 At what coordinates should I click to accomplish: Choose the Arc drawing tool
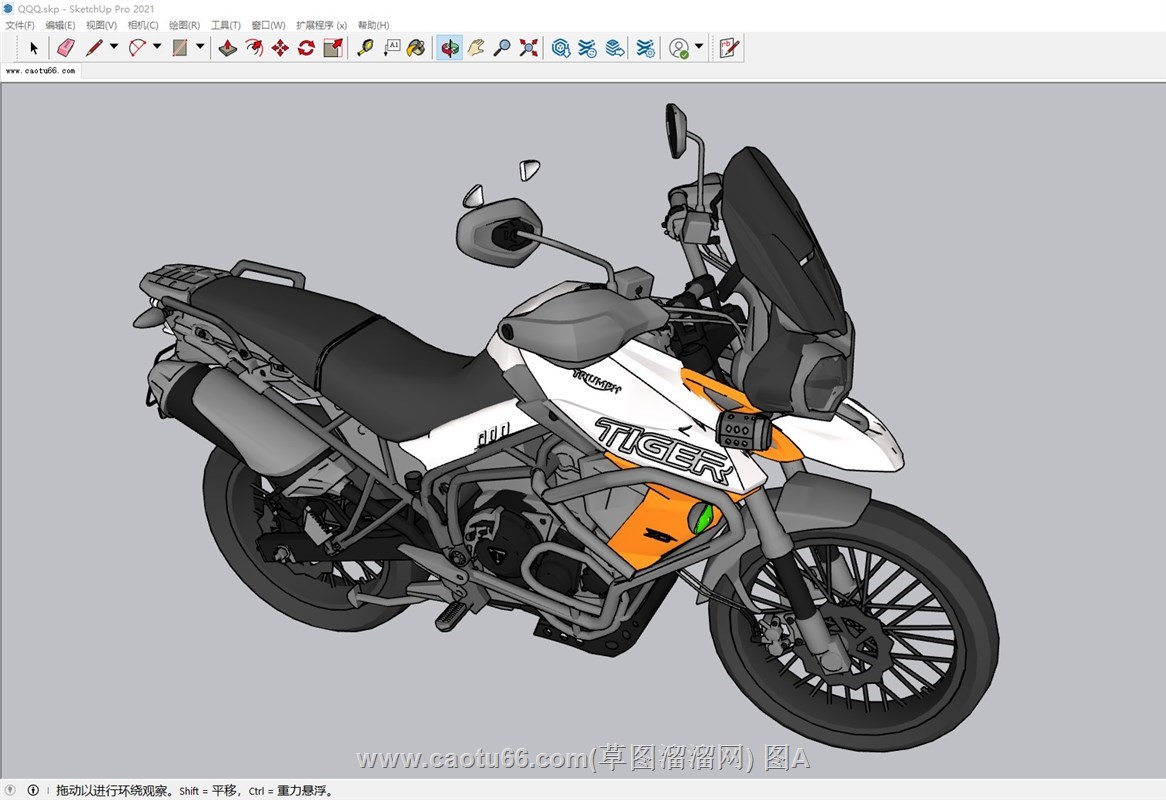tap(137, 48)
